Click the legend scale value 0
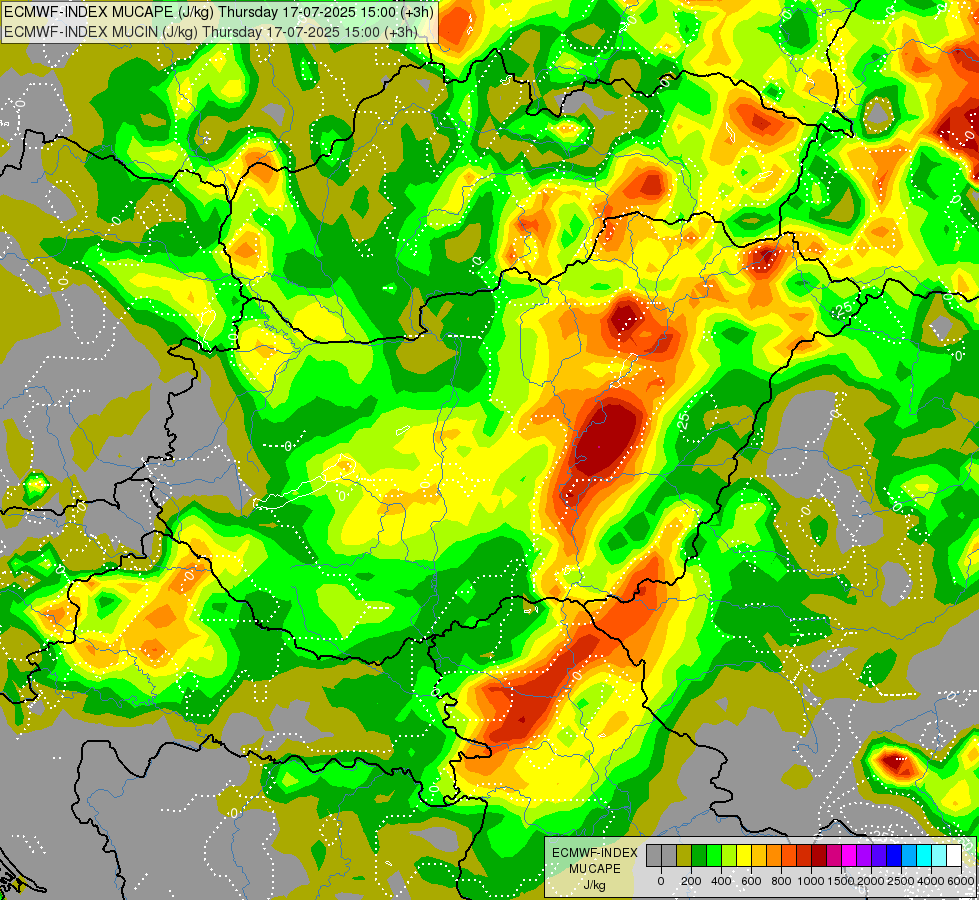The width and height of the screenshot is (979, 900). (x=661, y=881)
